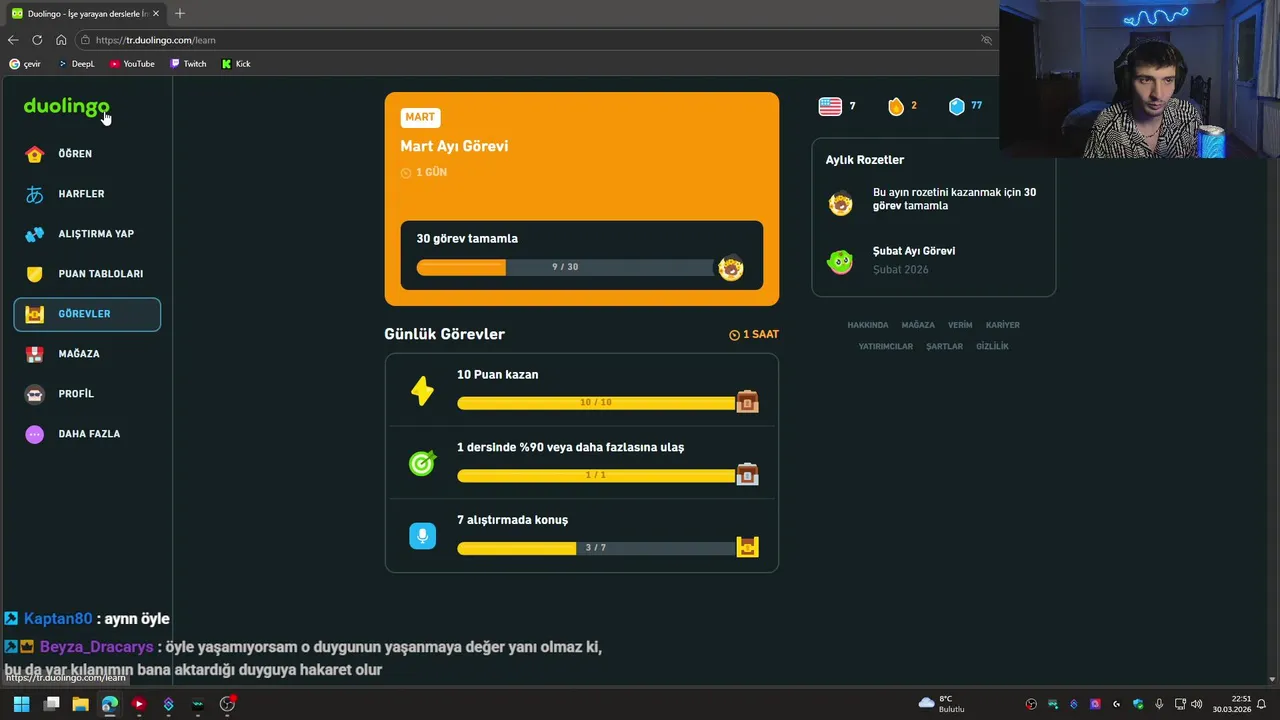This screenshot has width=1280, height=720.
Task: Click the GİZLİLİK footer link
Action: point(992,346)
